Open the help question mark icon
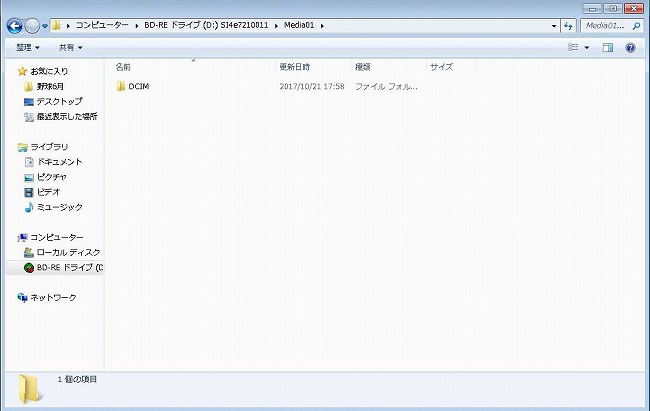 [x=631, y=47]
